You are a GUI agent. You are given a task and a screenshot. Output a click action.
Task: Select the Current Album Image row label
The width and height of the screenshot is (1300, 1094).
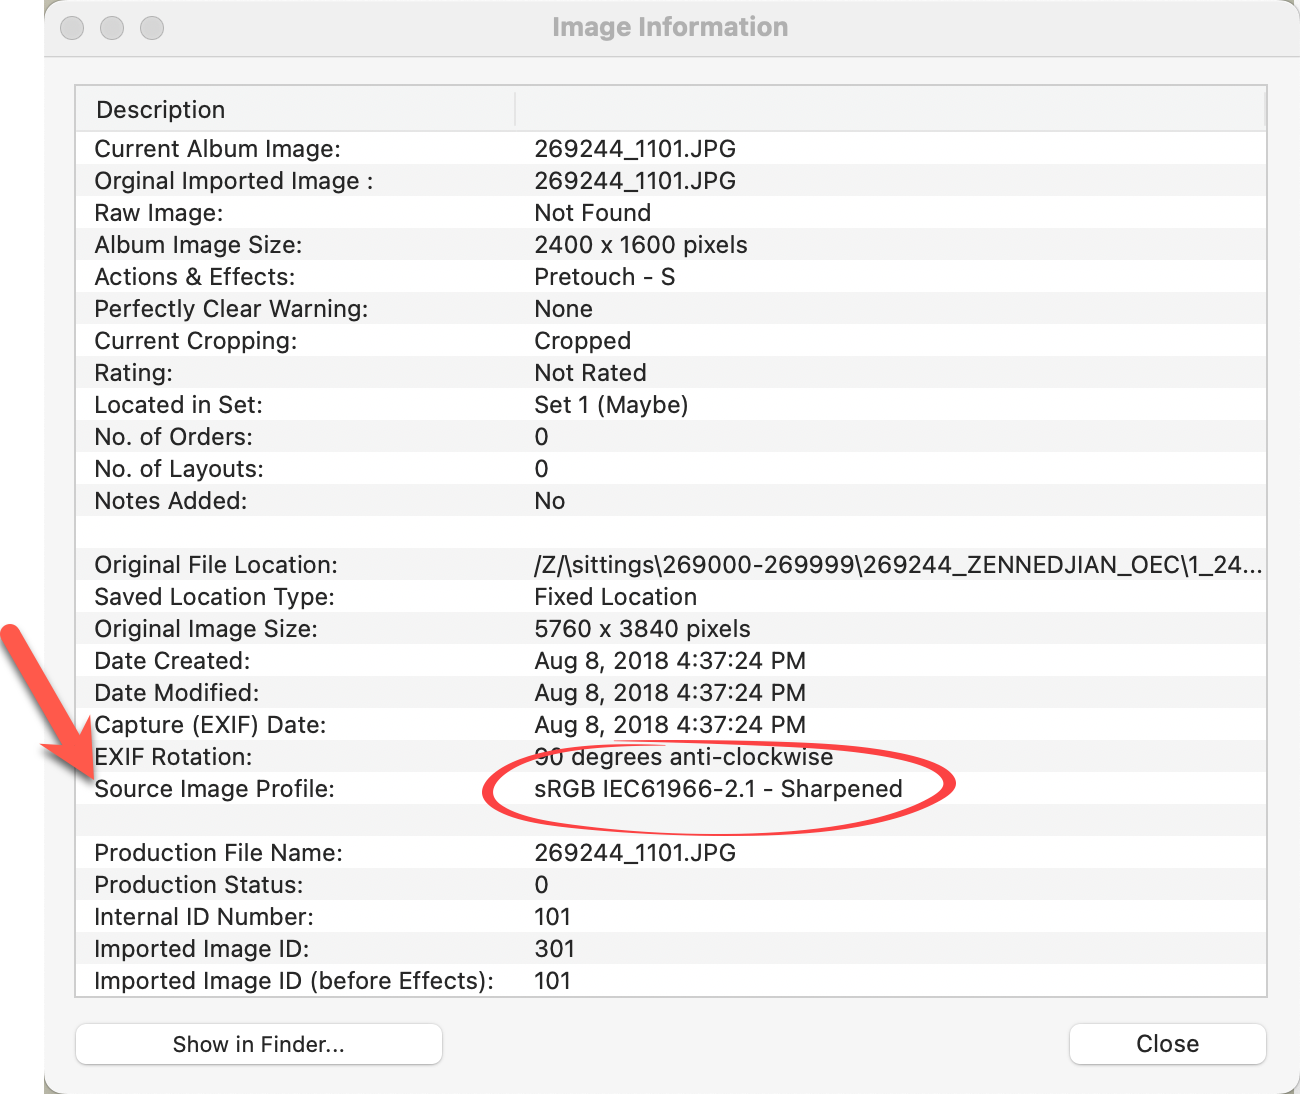click(217, 149)
